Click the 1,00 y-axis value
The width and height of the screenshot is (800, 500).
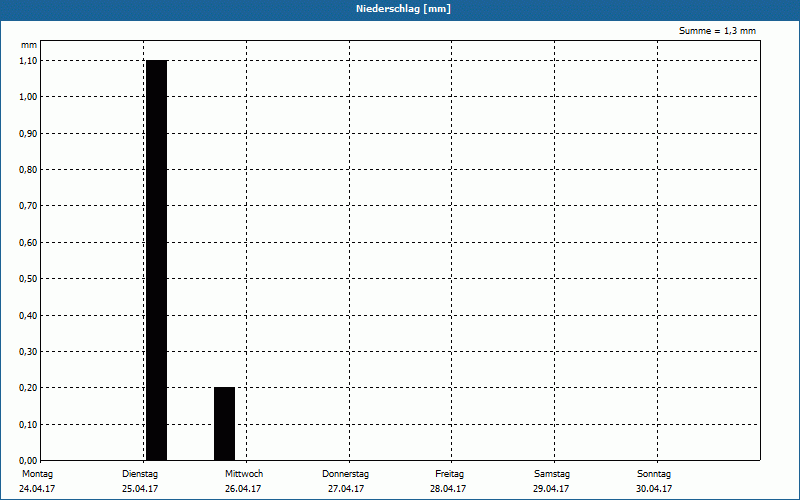[x=28, y=97]
